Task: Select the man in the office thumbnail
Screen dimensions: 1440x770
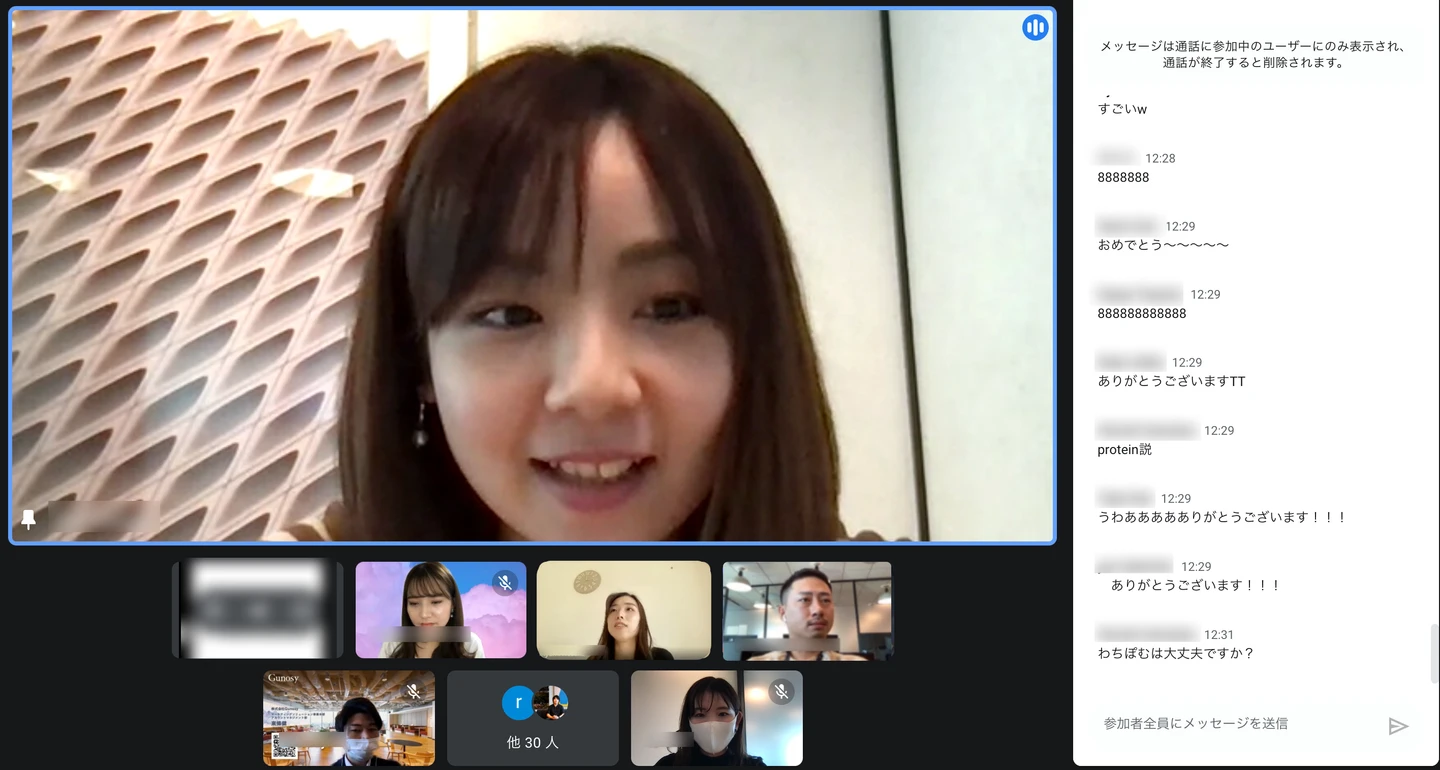Action: tap(807, 609)
